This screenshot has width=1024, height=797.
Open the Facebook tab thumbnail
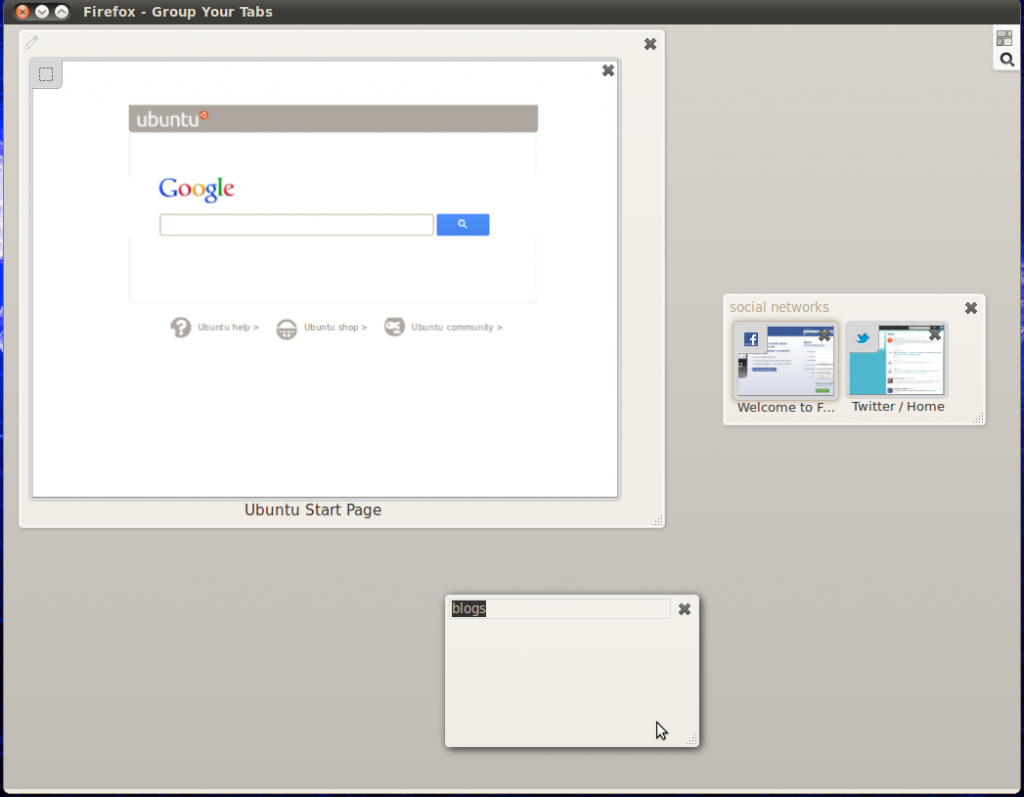[x=786, y=361]
